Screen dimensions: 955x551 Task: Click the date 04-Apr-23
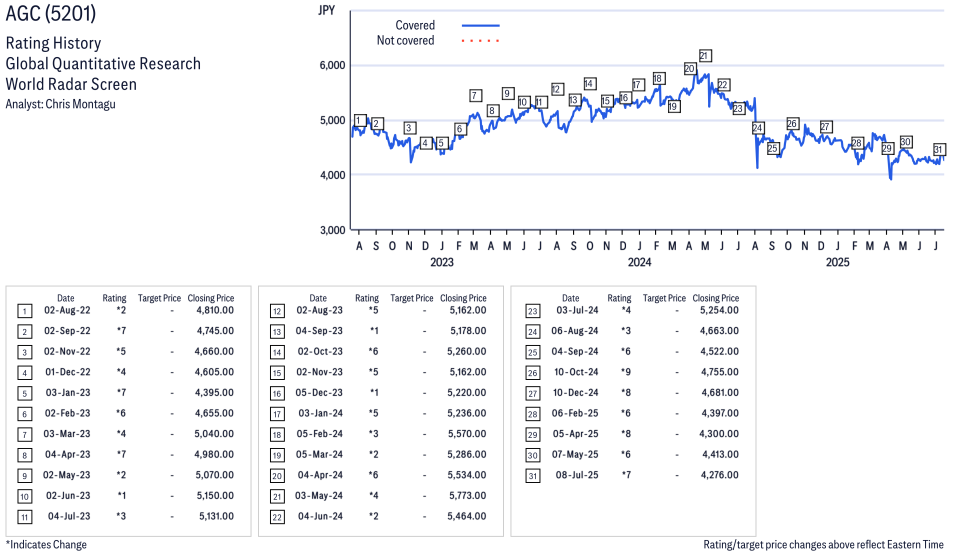[68, 455]
